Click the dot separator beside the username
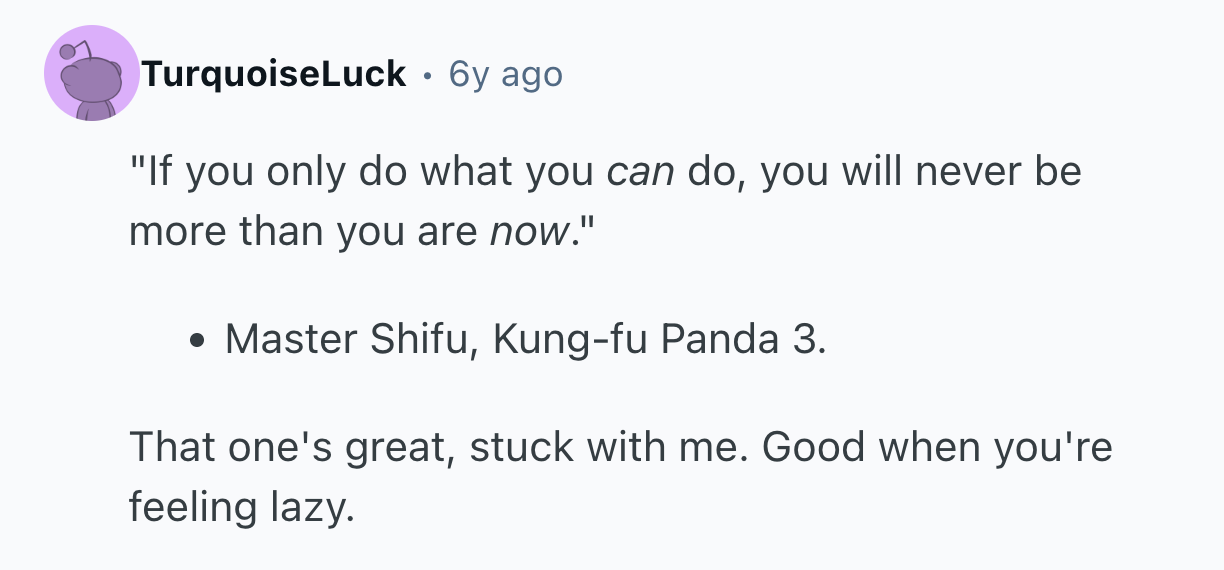The image size is (1224, 570). click(428, 74)
